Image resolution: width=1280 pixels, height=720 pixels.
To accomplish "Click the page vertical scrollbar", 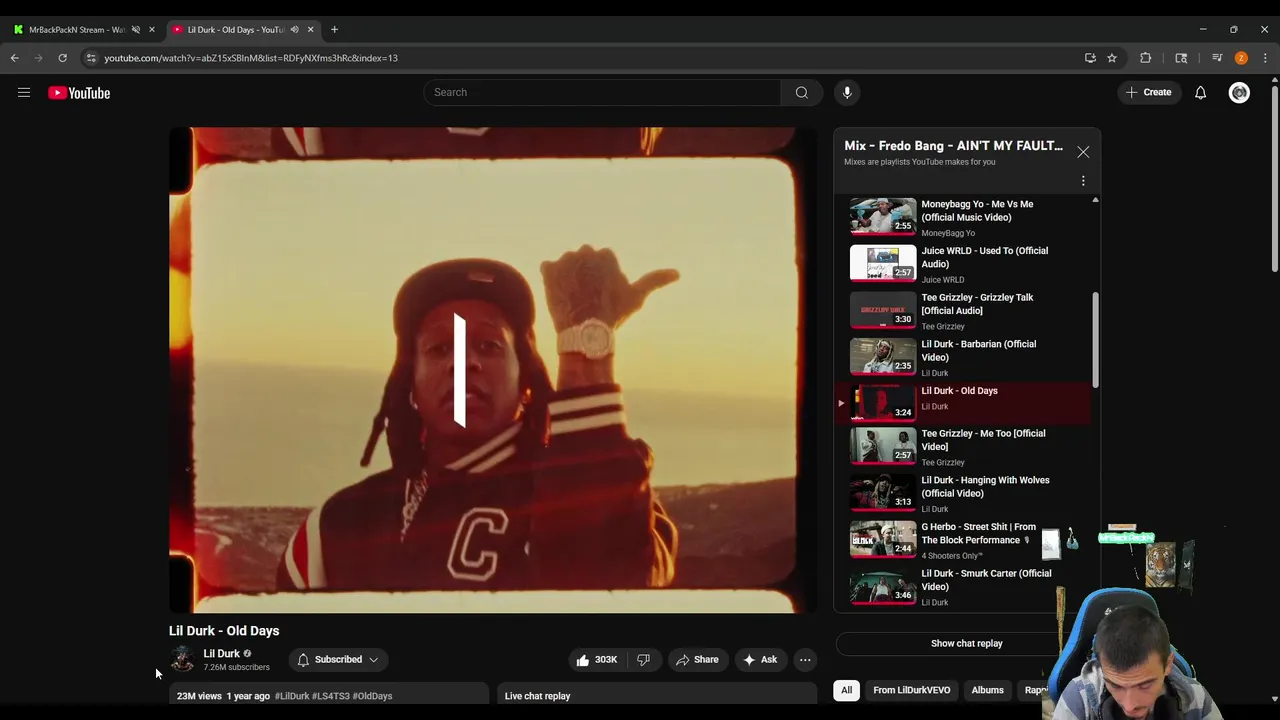I will [1274, 180].
